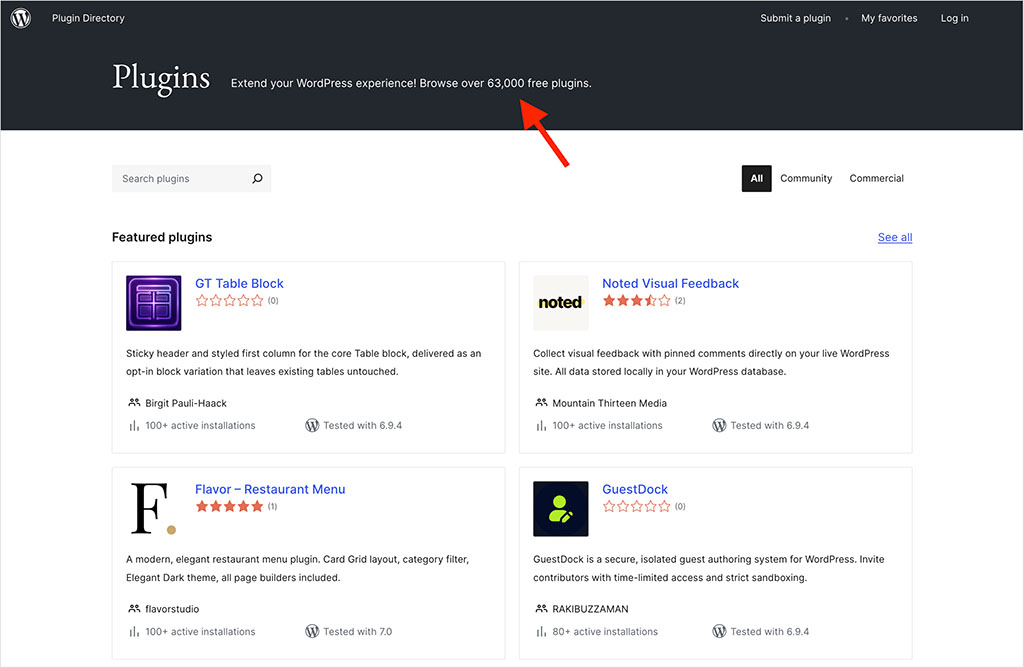Click the WordPress icon in GuestDock card
Viewport: 1024px width, 668px height.
[x=719, y=631]
